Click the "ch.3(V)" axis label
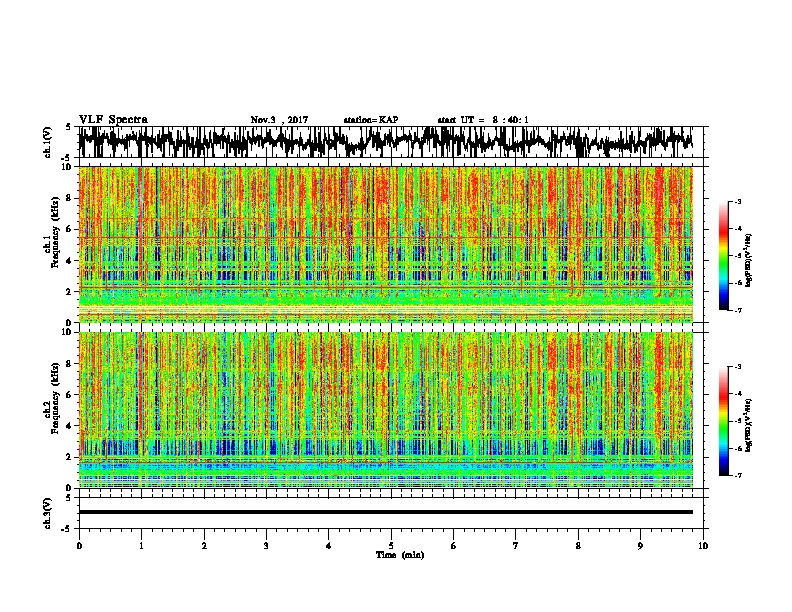 pos(48,513)
